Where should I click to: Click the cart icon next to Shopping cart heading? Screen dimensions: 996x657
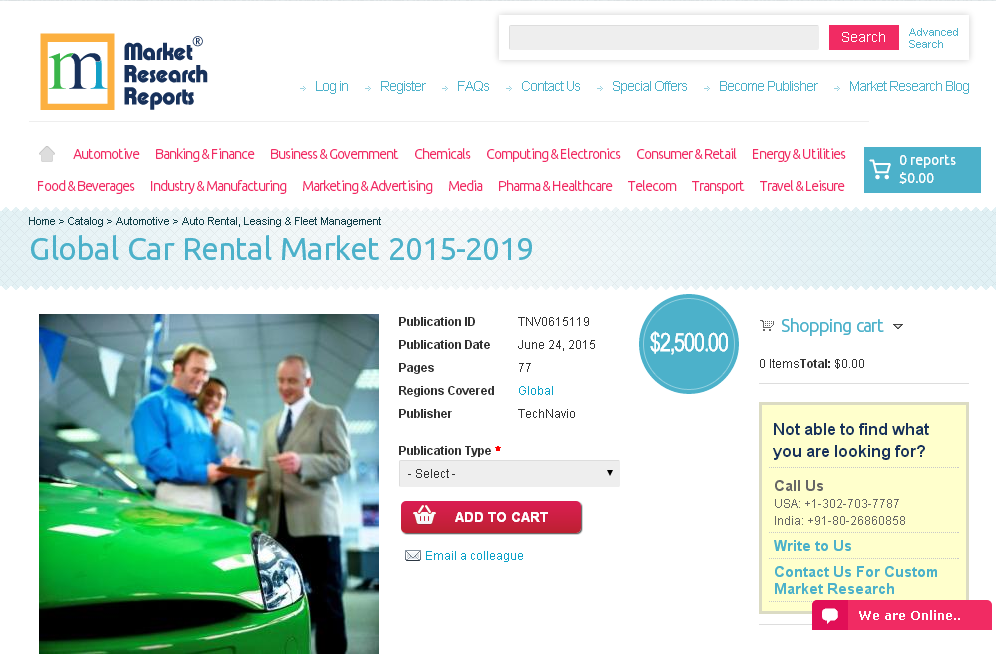[x=767, y=326]
